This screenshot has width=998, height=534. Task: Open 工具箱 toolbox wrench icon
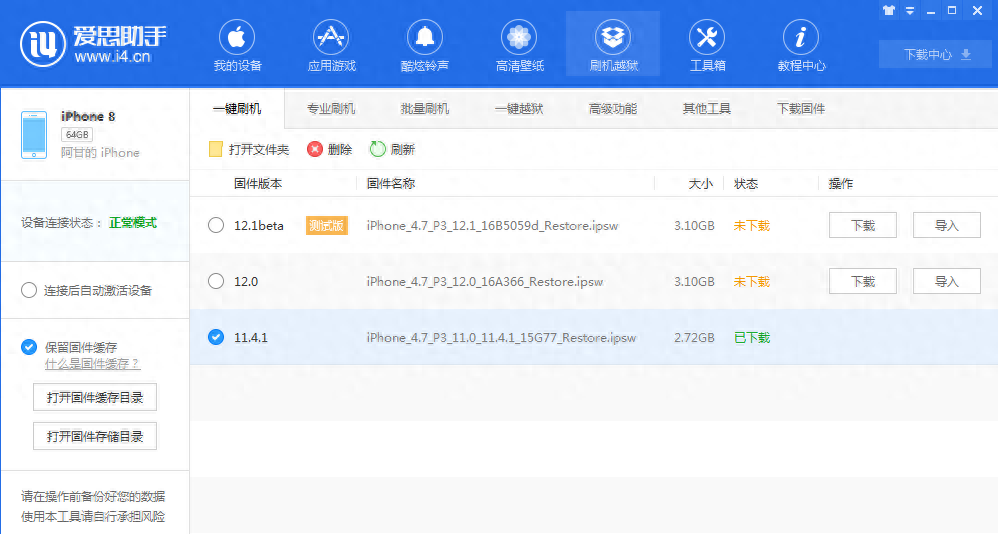(707, 38)
